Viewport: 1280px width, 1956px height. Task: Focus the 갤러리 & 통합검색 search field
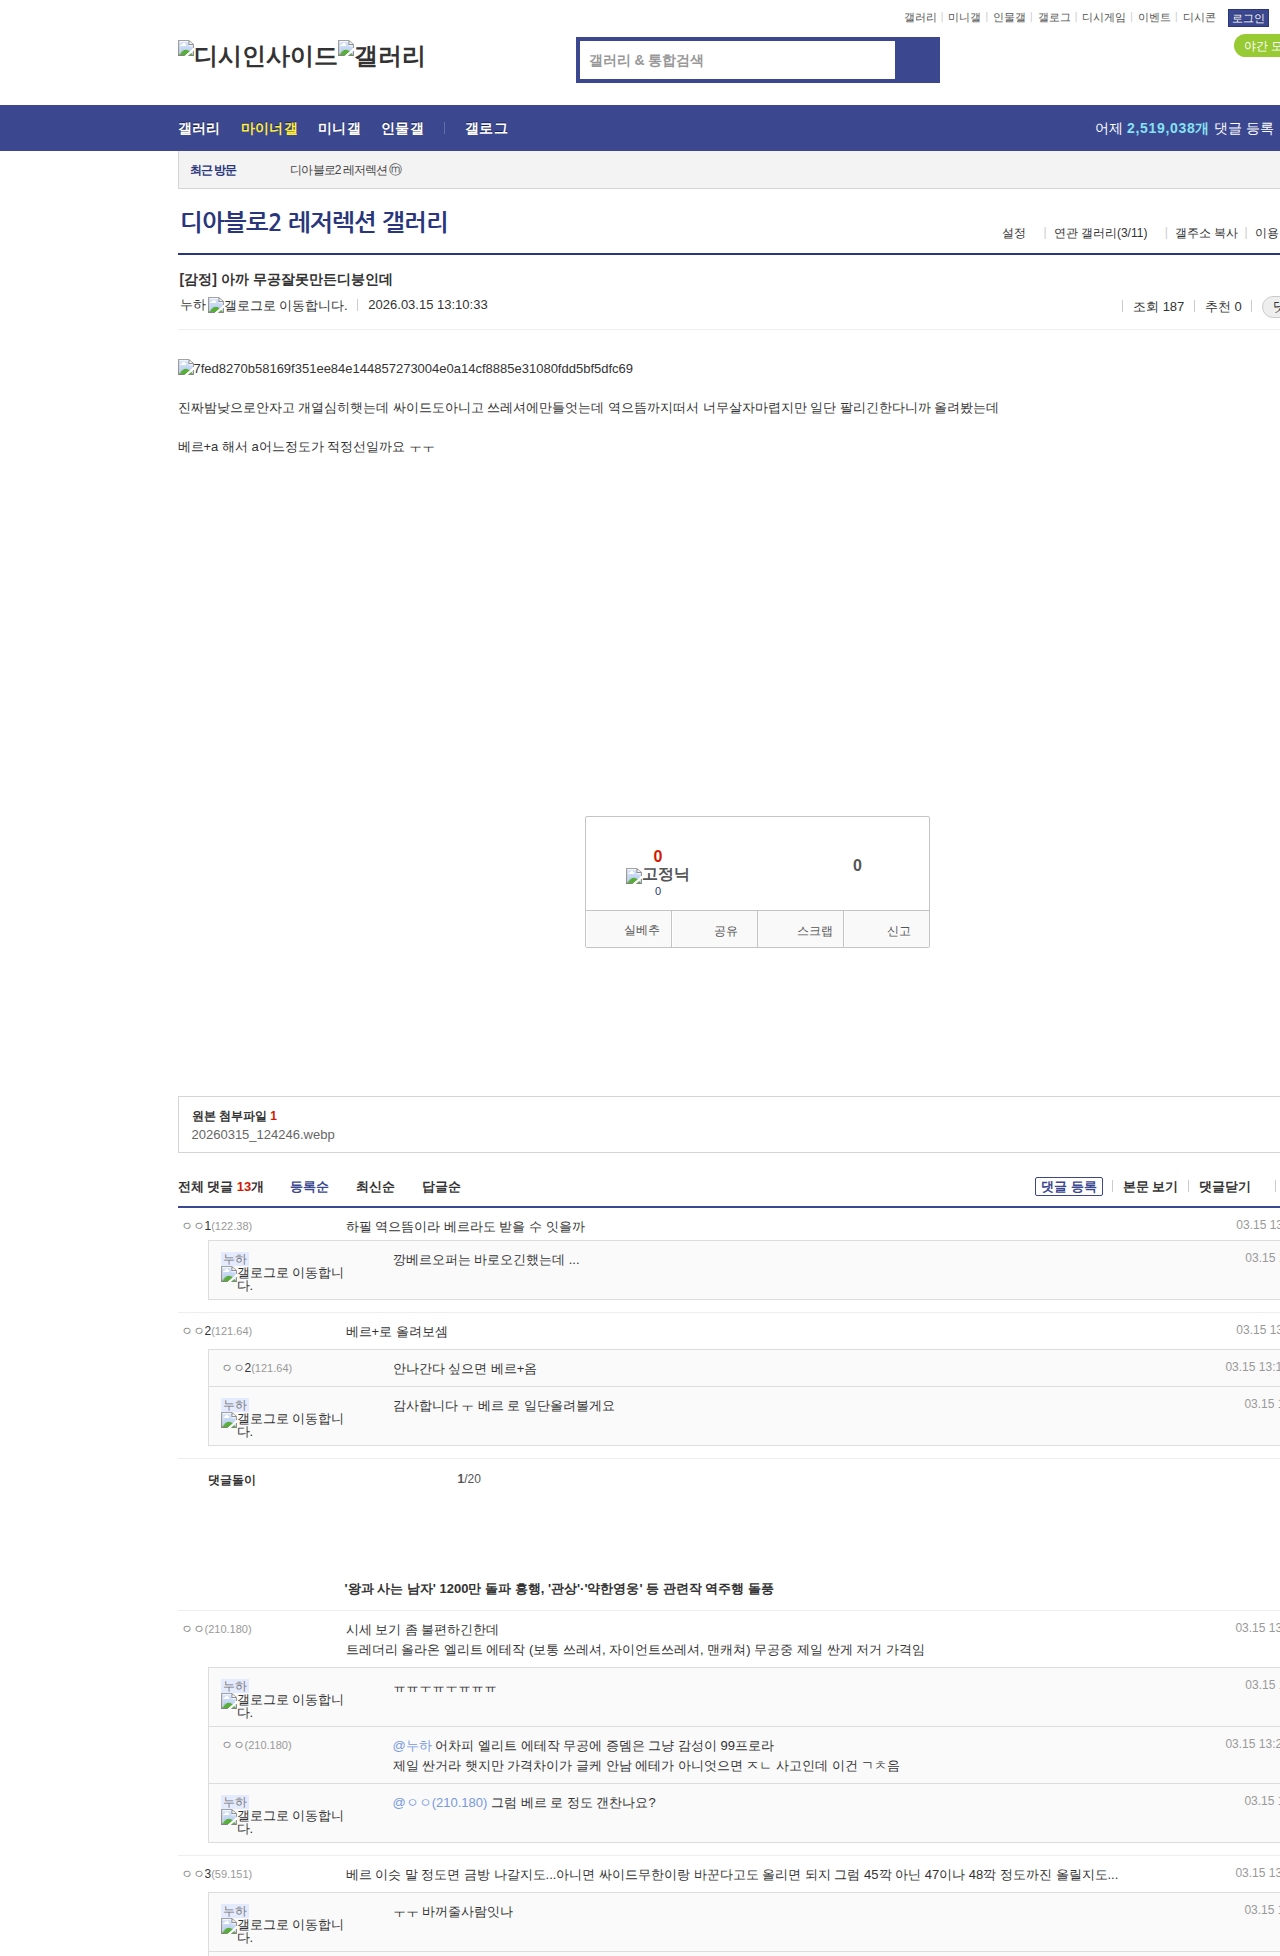point(737,60)
